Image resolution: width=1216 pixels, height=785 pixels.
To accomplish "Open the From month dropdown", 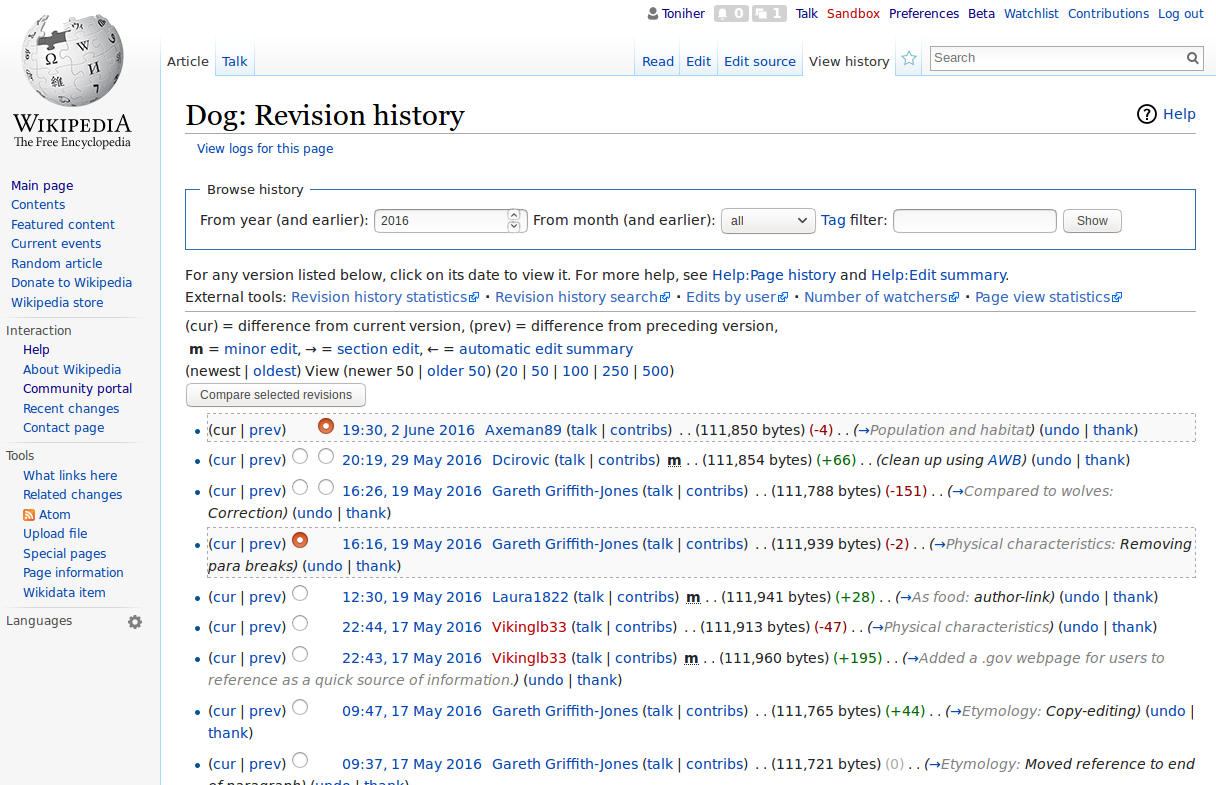I will pyautogui.click(x=768, y=221).
